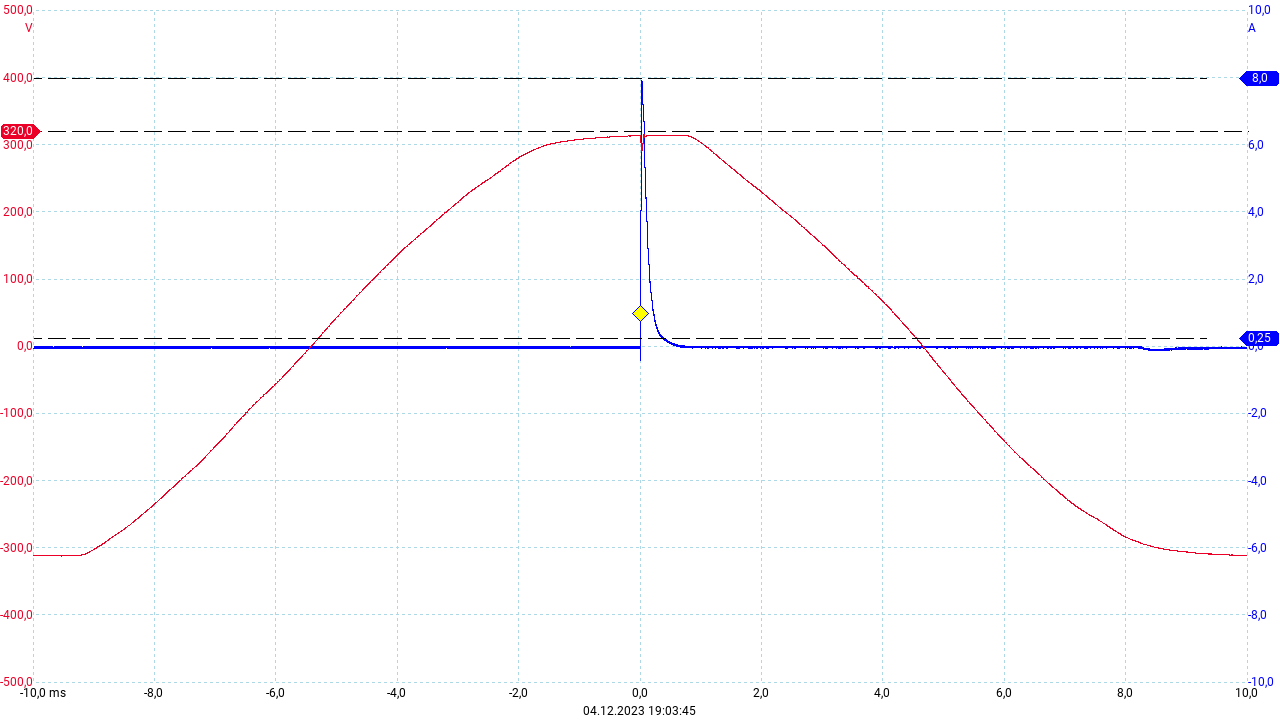Click the 0,0 time axis label
The height and width of the screenshot is (720, 1280).
[640, 692]
